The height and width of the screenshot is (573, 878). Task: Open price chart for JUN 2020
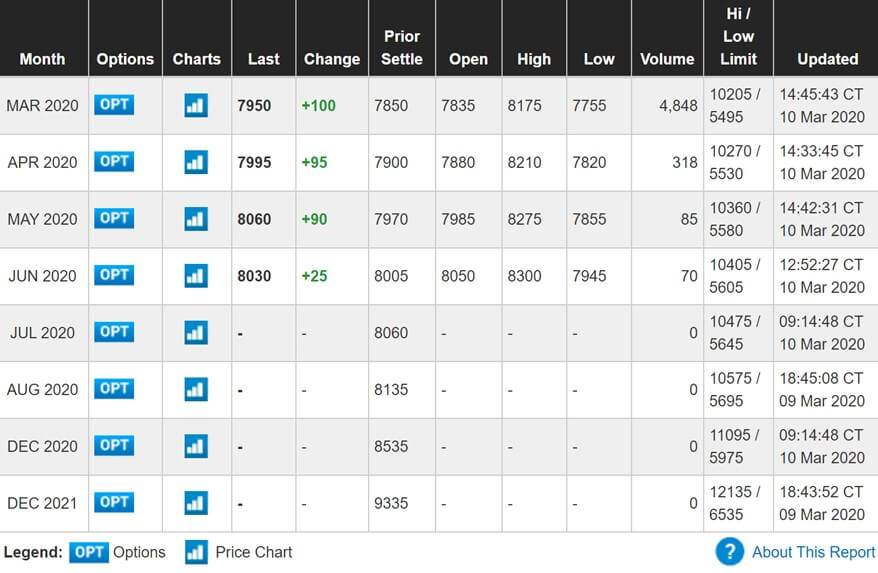[x=196, y=276]
